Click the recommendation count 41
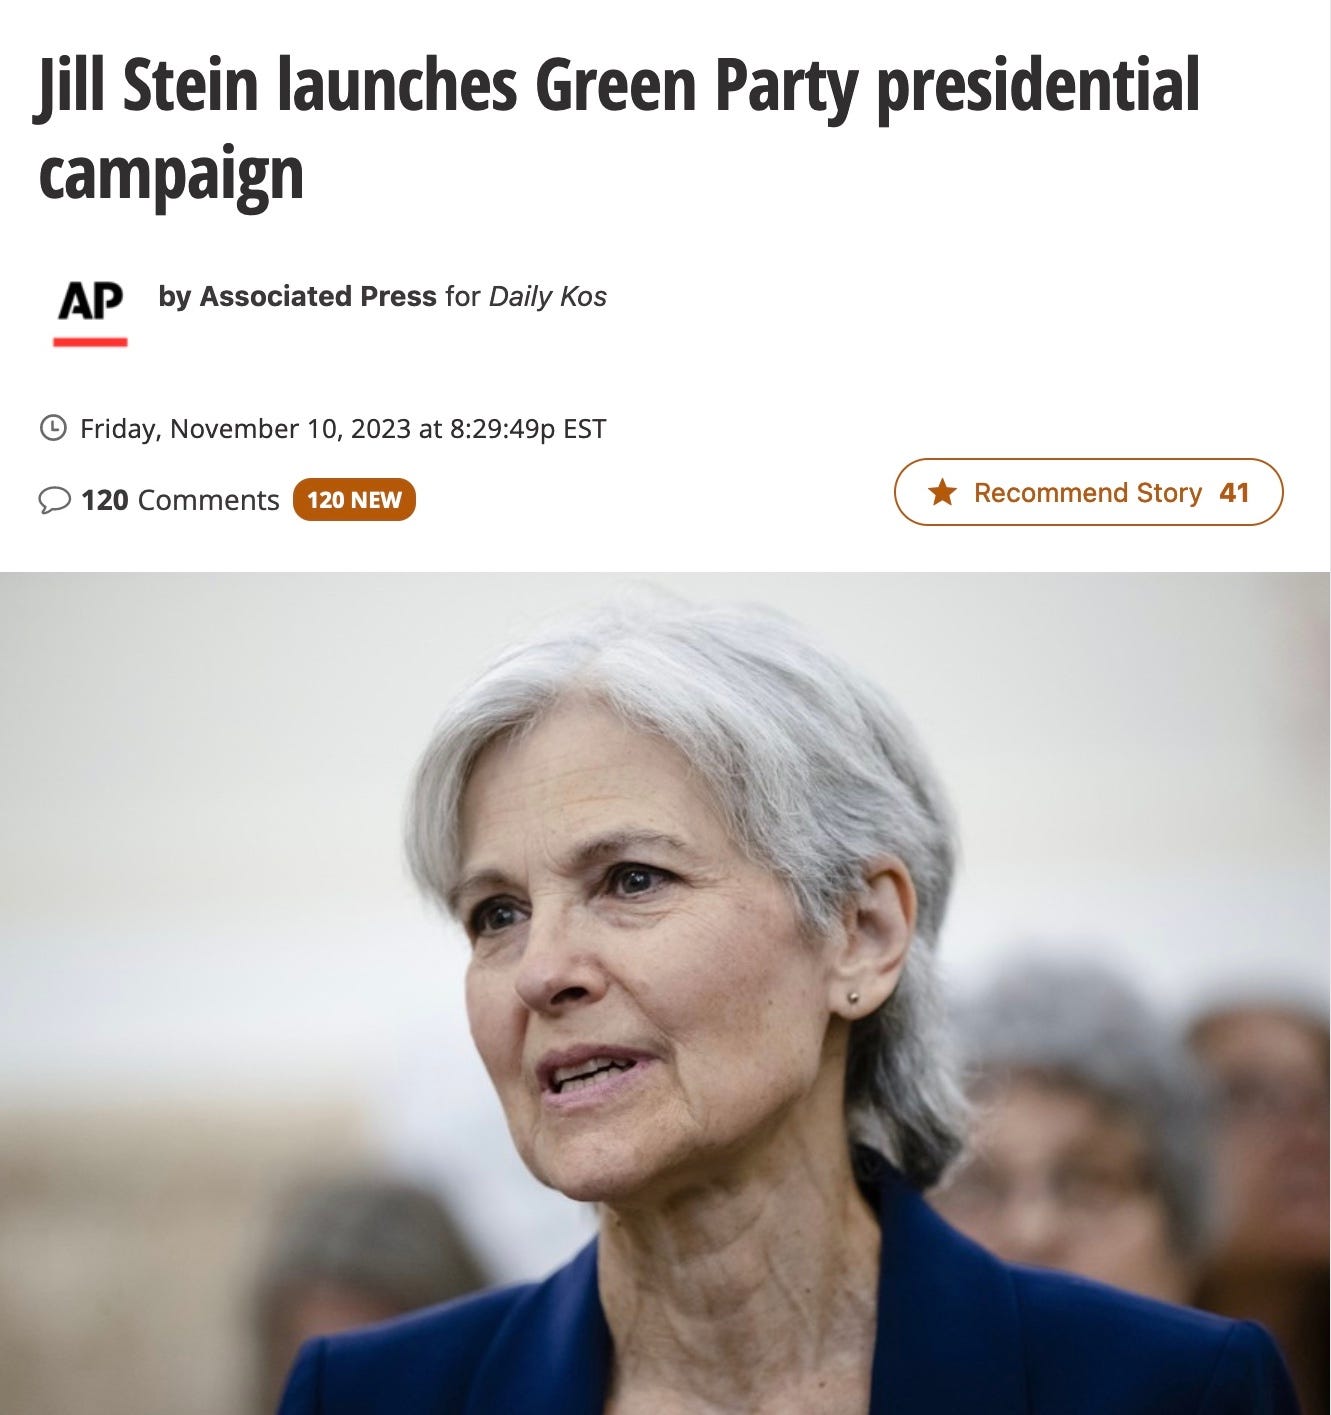1331x1415 pixels. click(x=1234, y=492)
